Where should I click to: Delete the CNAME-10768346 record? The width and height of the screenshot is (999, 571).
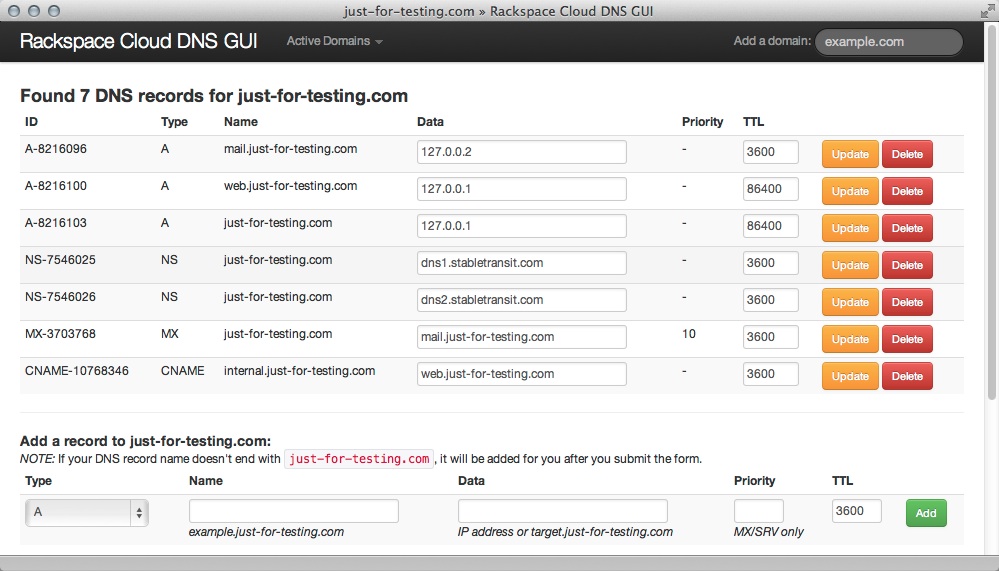click(x=907, y=376)
